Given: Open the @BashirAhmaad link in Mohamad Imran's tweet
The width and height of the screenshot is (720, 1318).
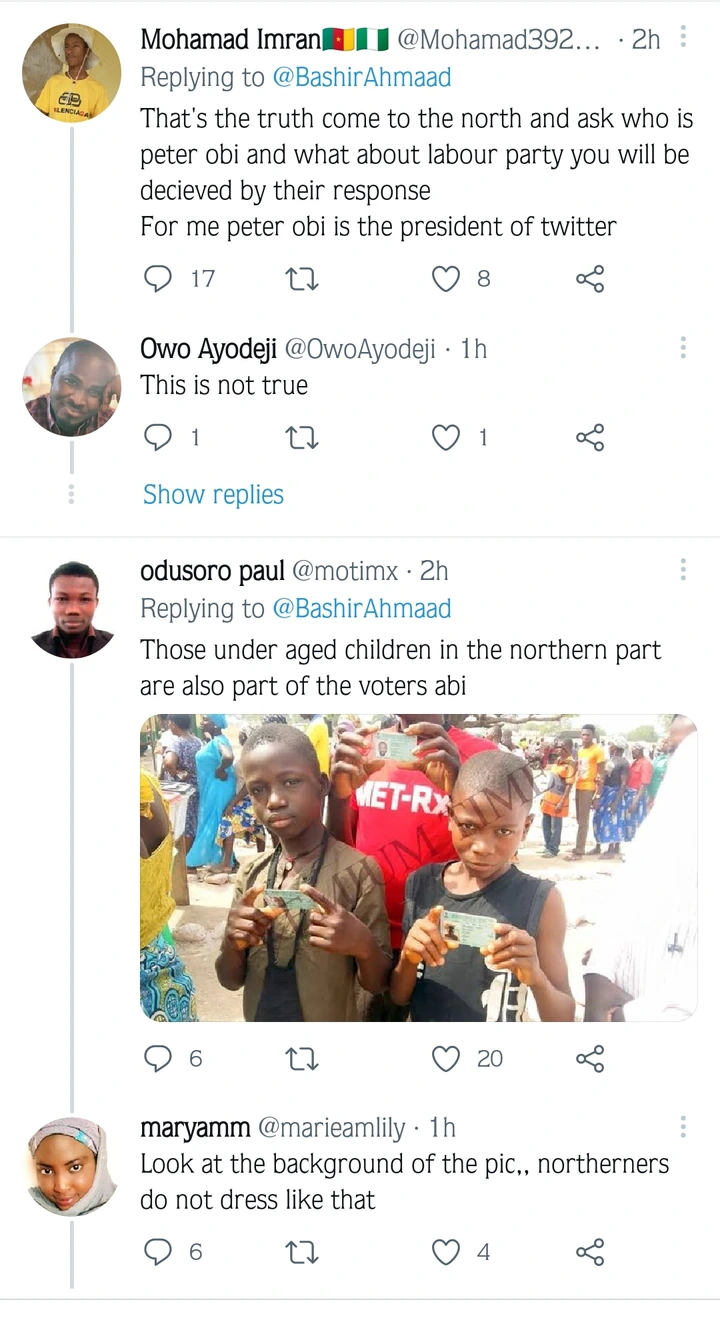Looking at the screenshot, I should tap(361, 77).
